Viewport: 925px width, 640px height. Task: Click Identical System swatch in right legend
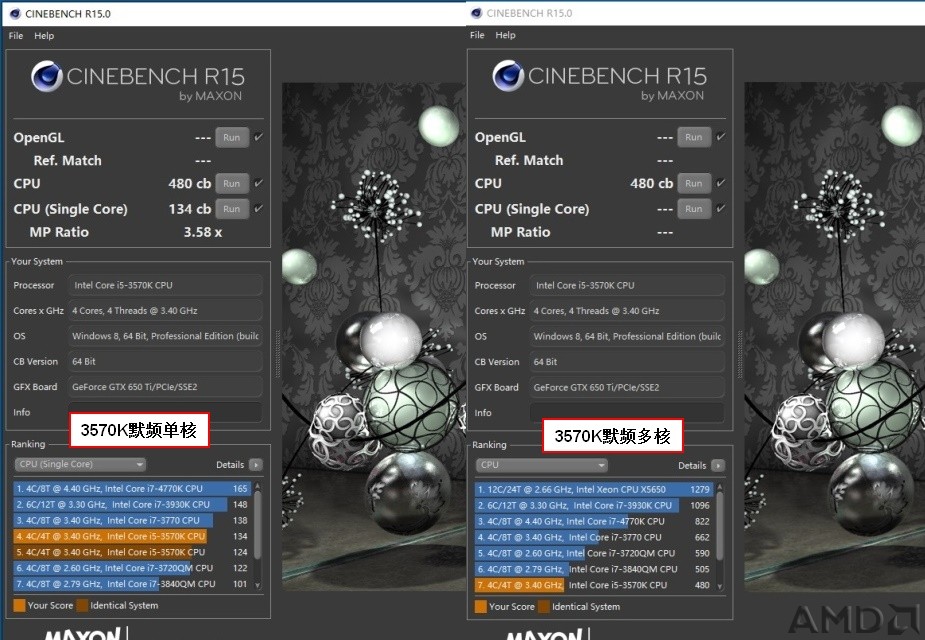coord(543,606)
